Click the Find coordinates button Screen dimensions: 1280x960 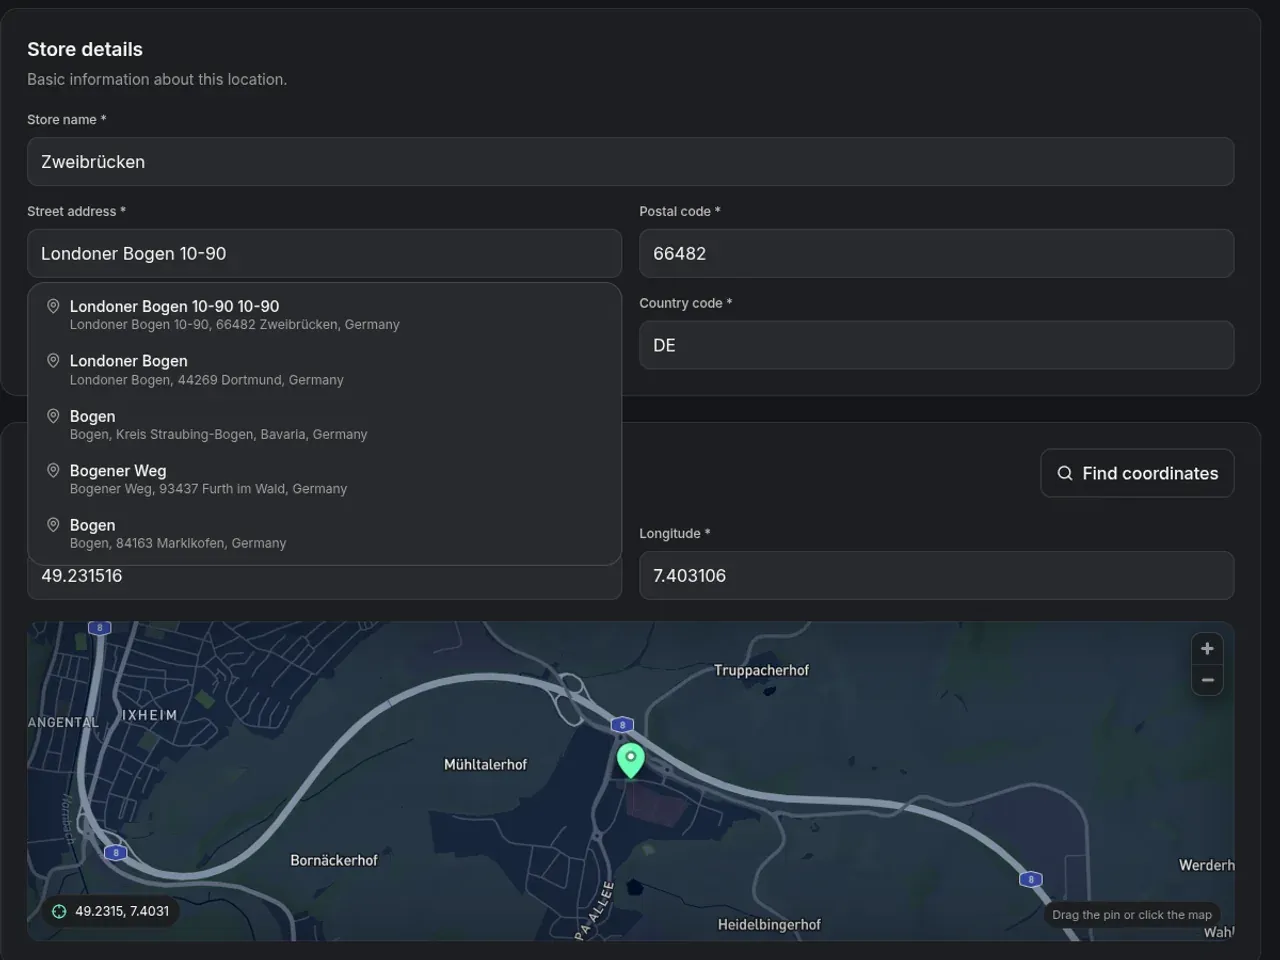[1137, 473]
